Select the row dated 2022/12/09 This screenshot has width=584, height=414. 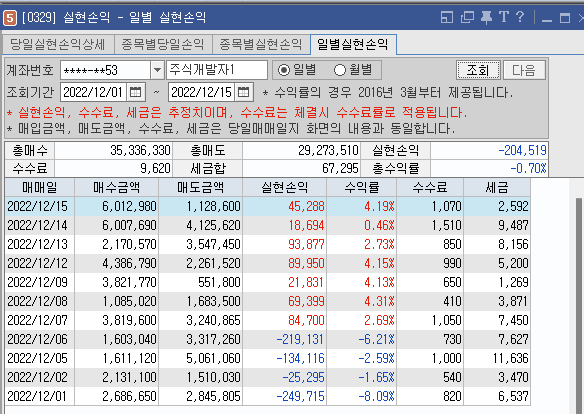(268, 282)
